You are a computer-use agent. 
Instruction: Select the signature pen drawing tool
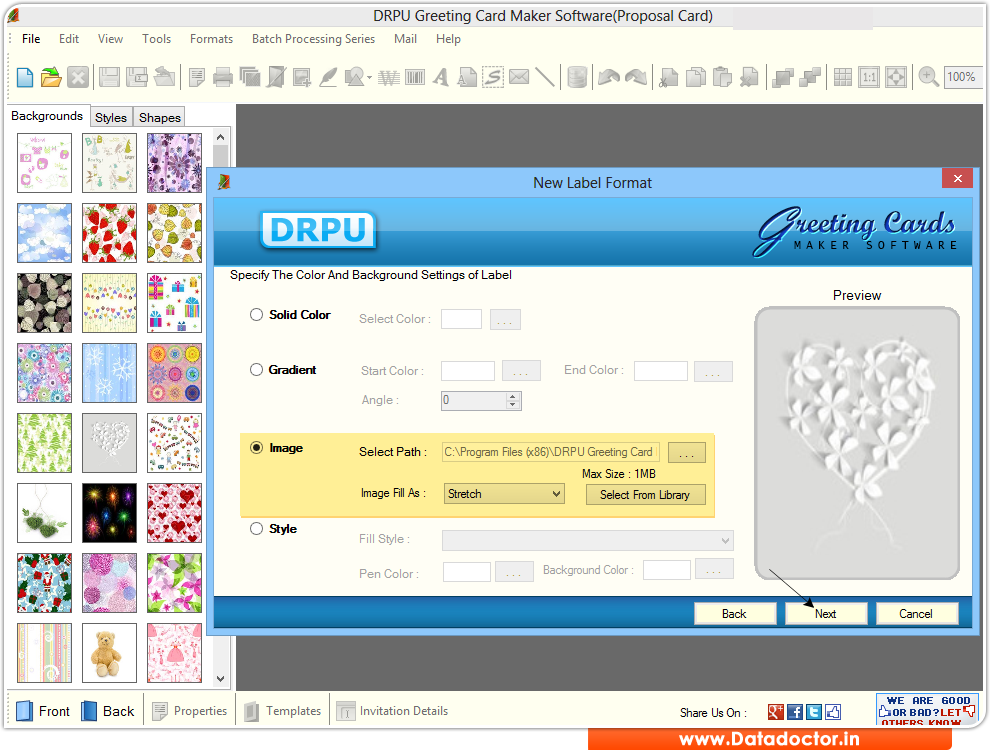point(328,76)
